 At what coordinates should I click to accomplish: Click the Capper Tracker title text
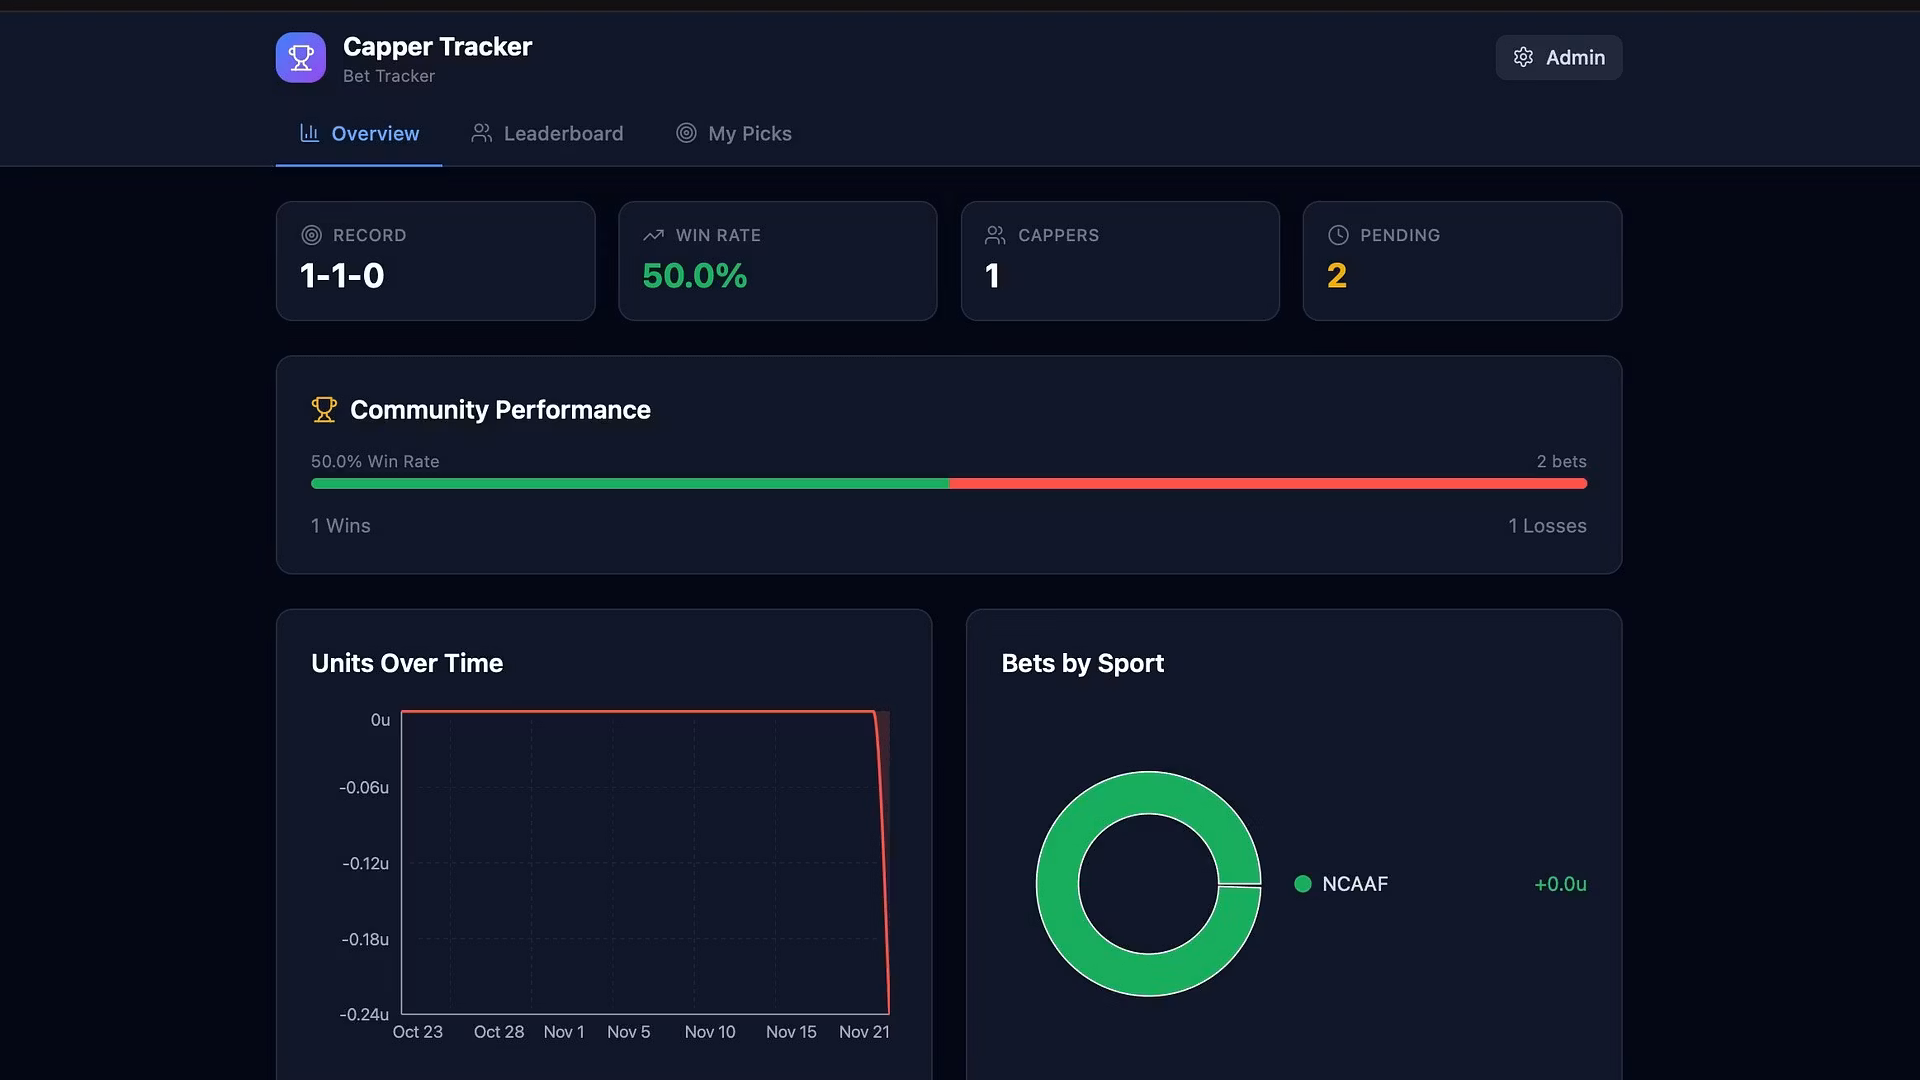pyautogui.click(x=437, y=47)
